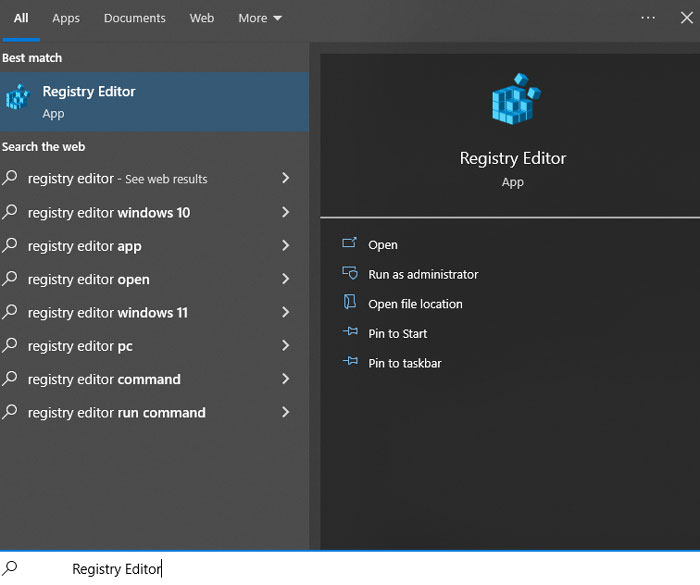Click magnifier icon beside 'registry editor open'
700x585 pixels.
(9, 279)
